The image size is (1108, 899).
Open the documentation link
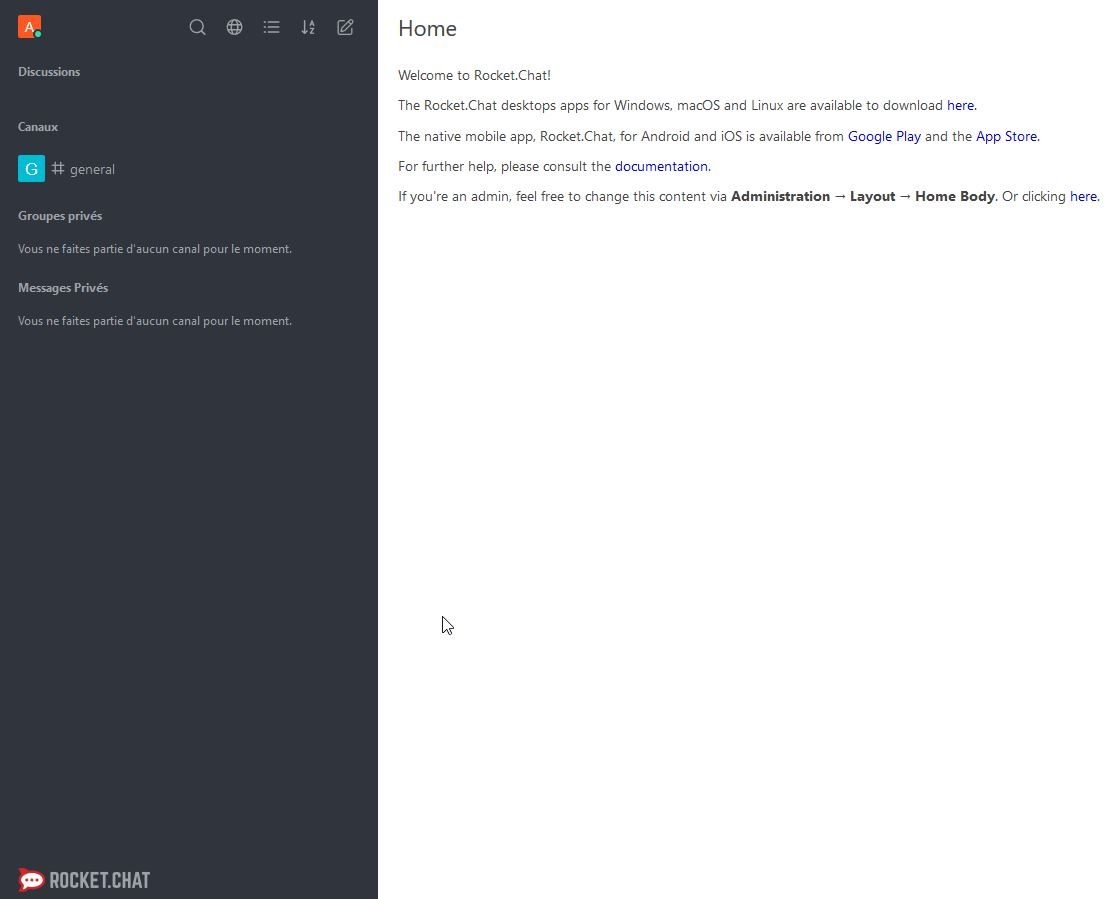(x=661, y=167)
